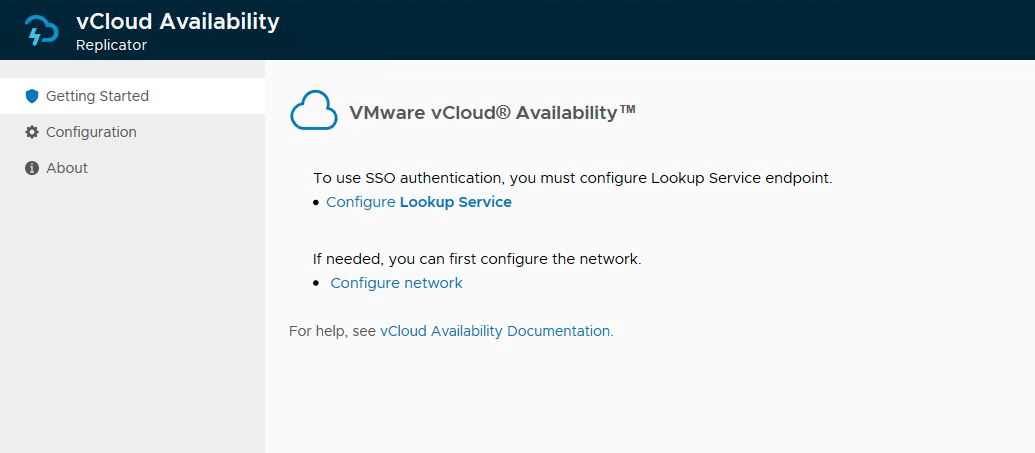The image size is (1035, 453).
Task: Click the Replicator subtitle in header
Action: pos(111,45)
